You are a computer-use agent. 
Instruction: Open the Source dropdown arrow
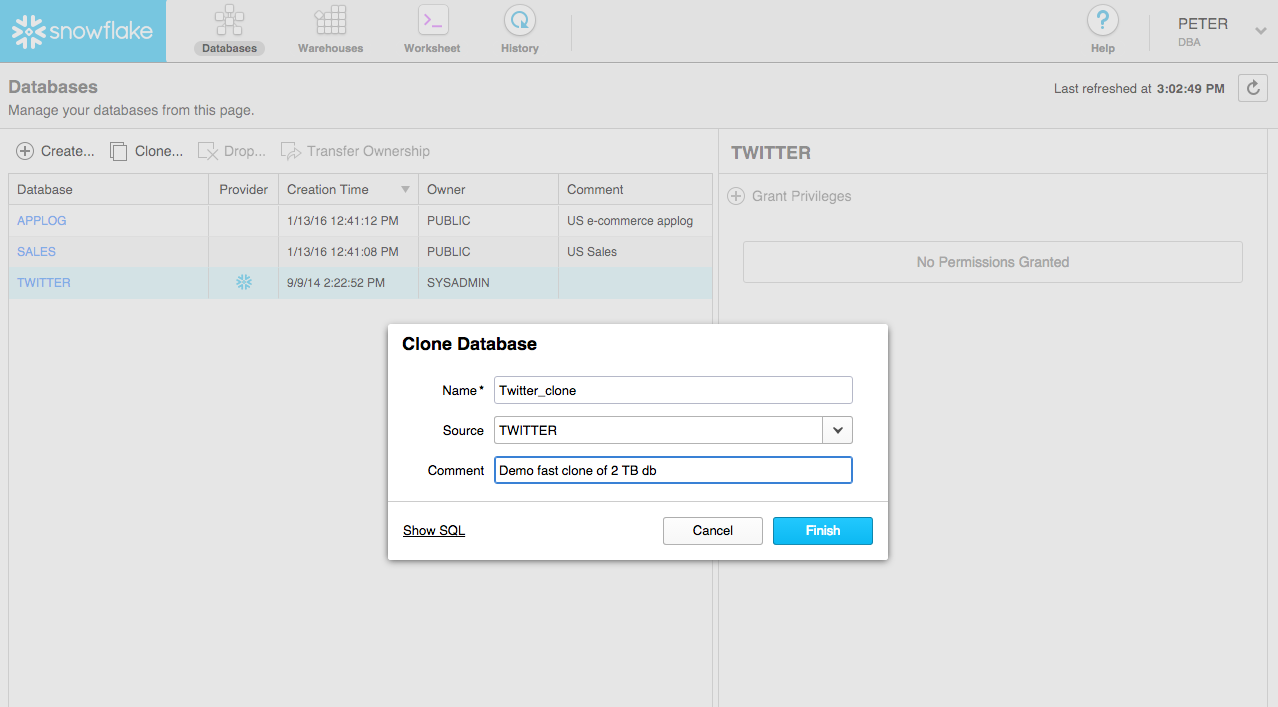tap(837, 430)
